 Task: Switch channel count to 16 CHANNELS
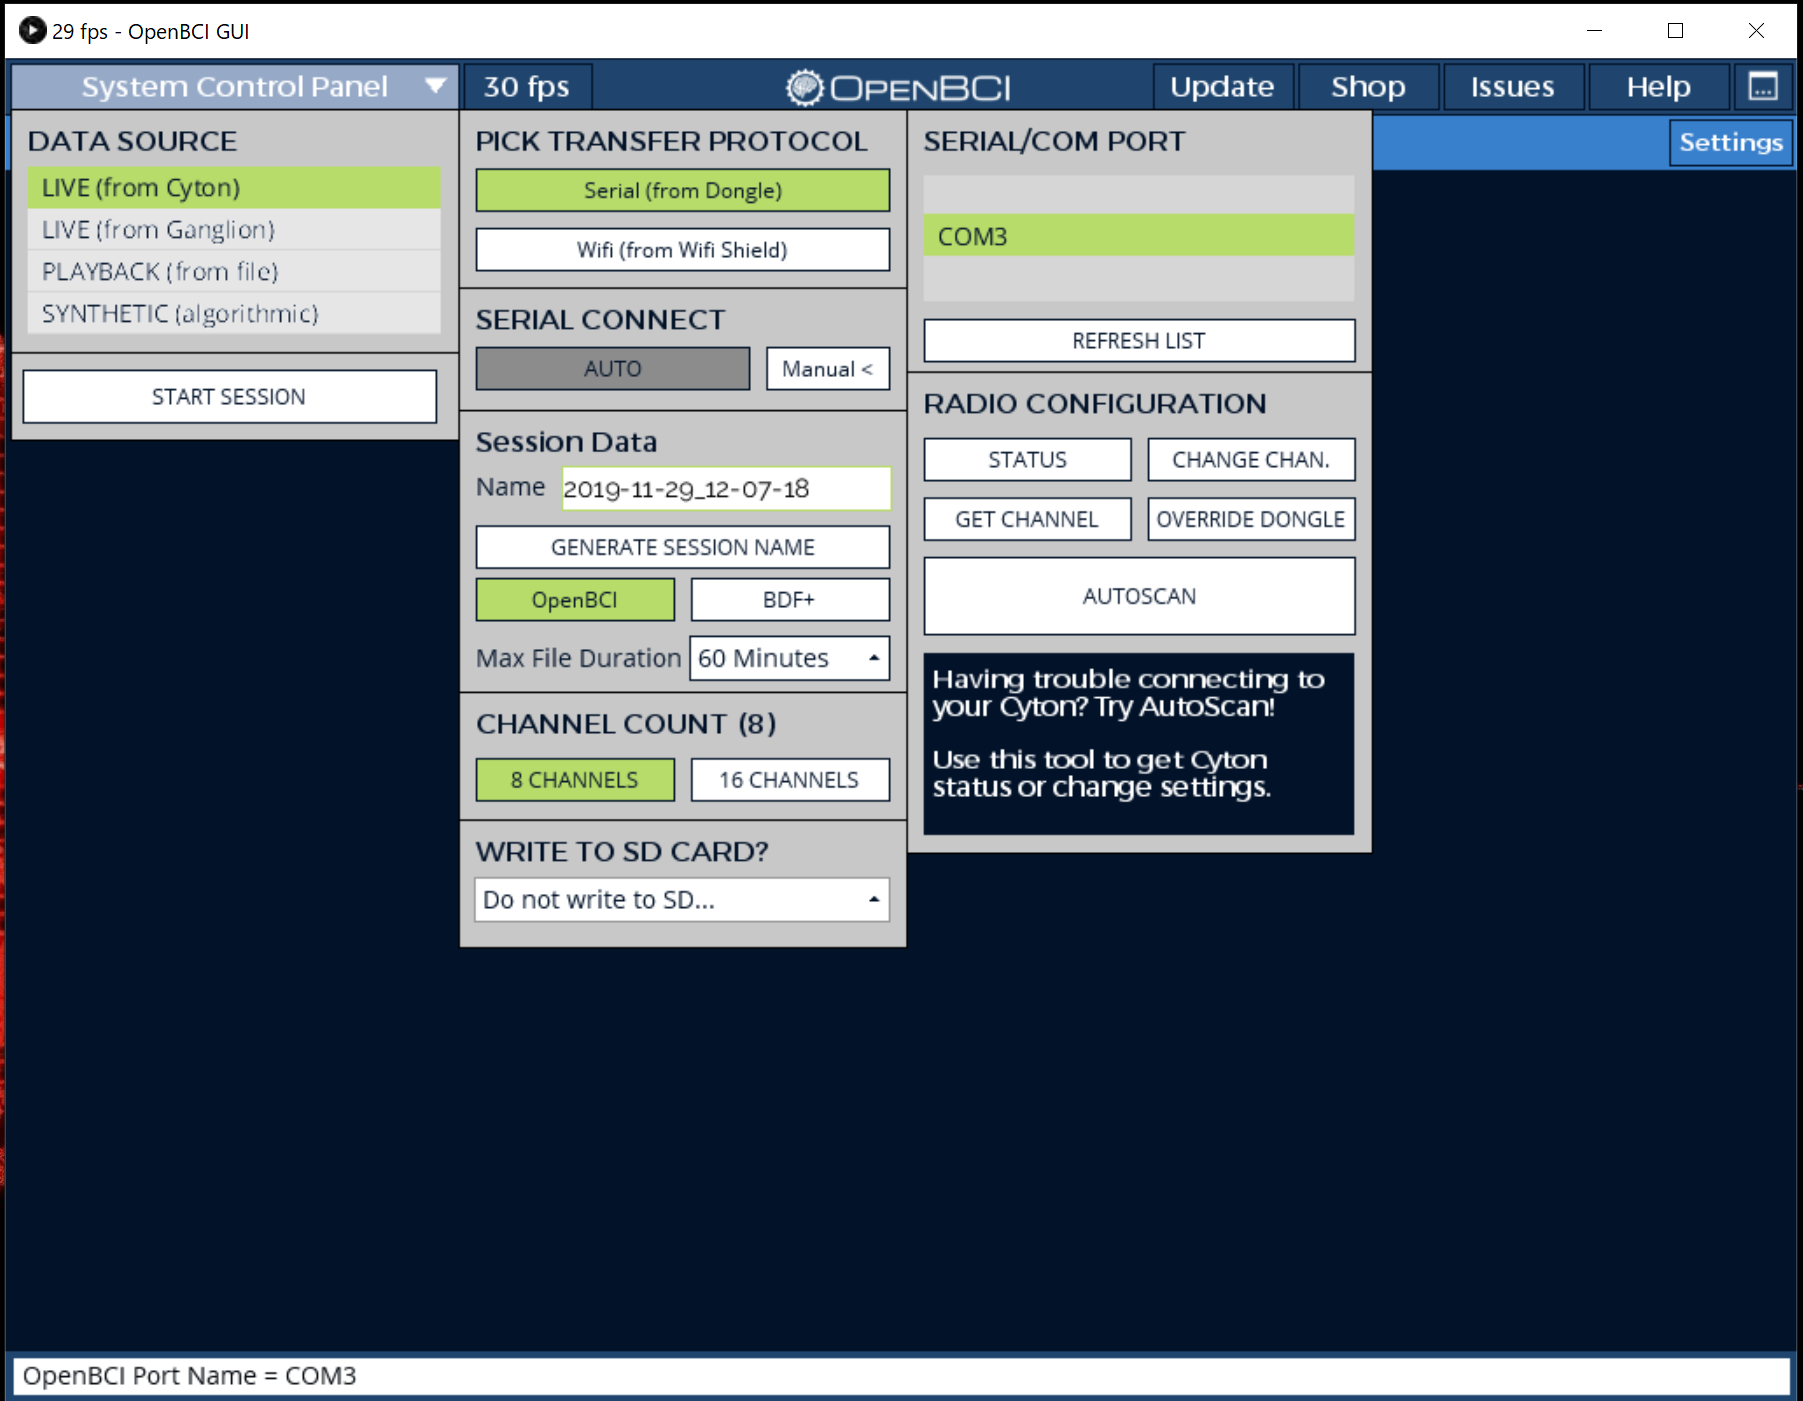[789, 779]
